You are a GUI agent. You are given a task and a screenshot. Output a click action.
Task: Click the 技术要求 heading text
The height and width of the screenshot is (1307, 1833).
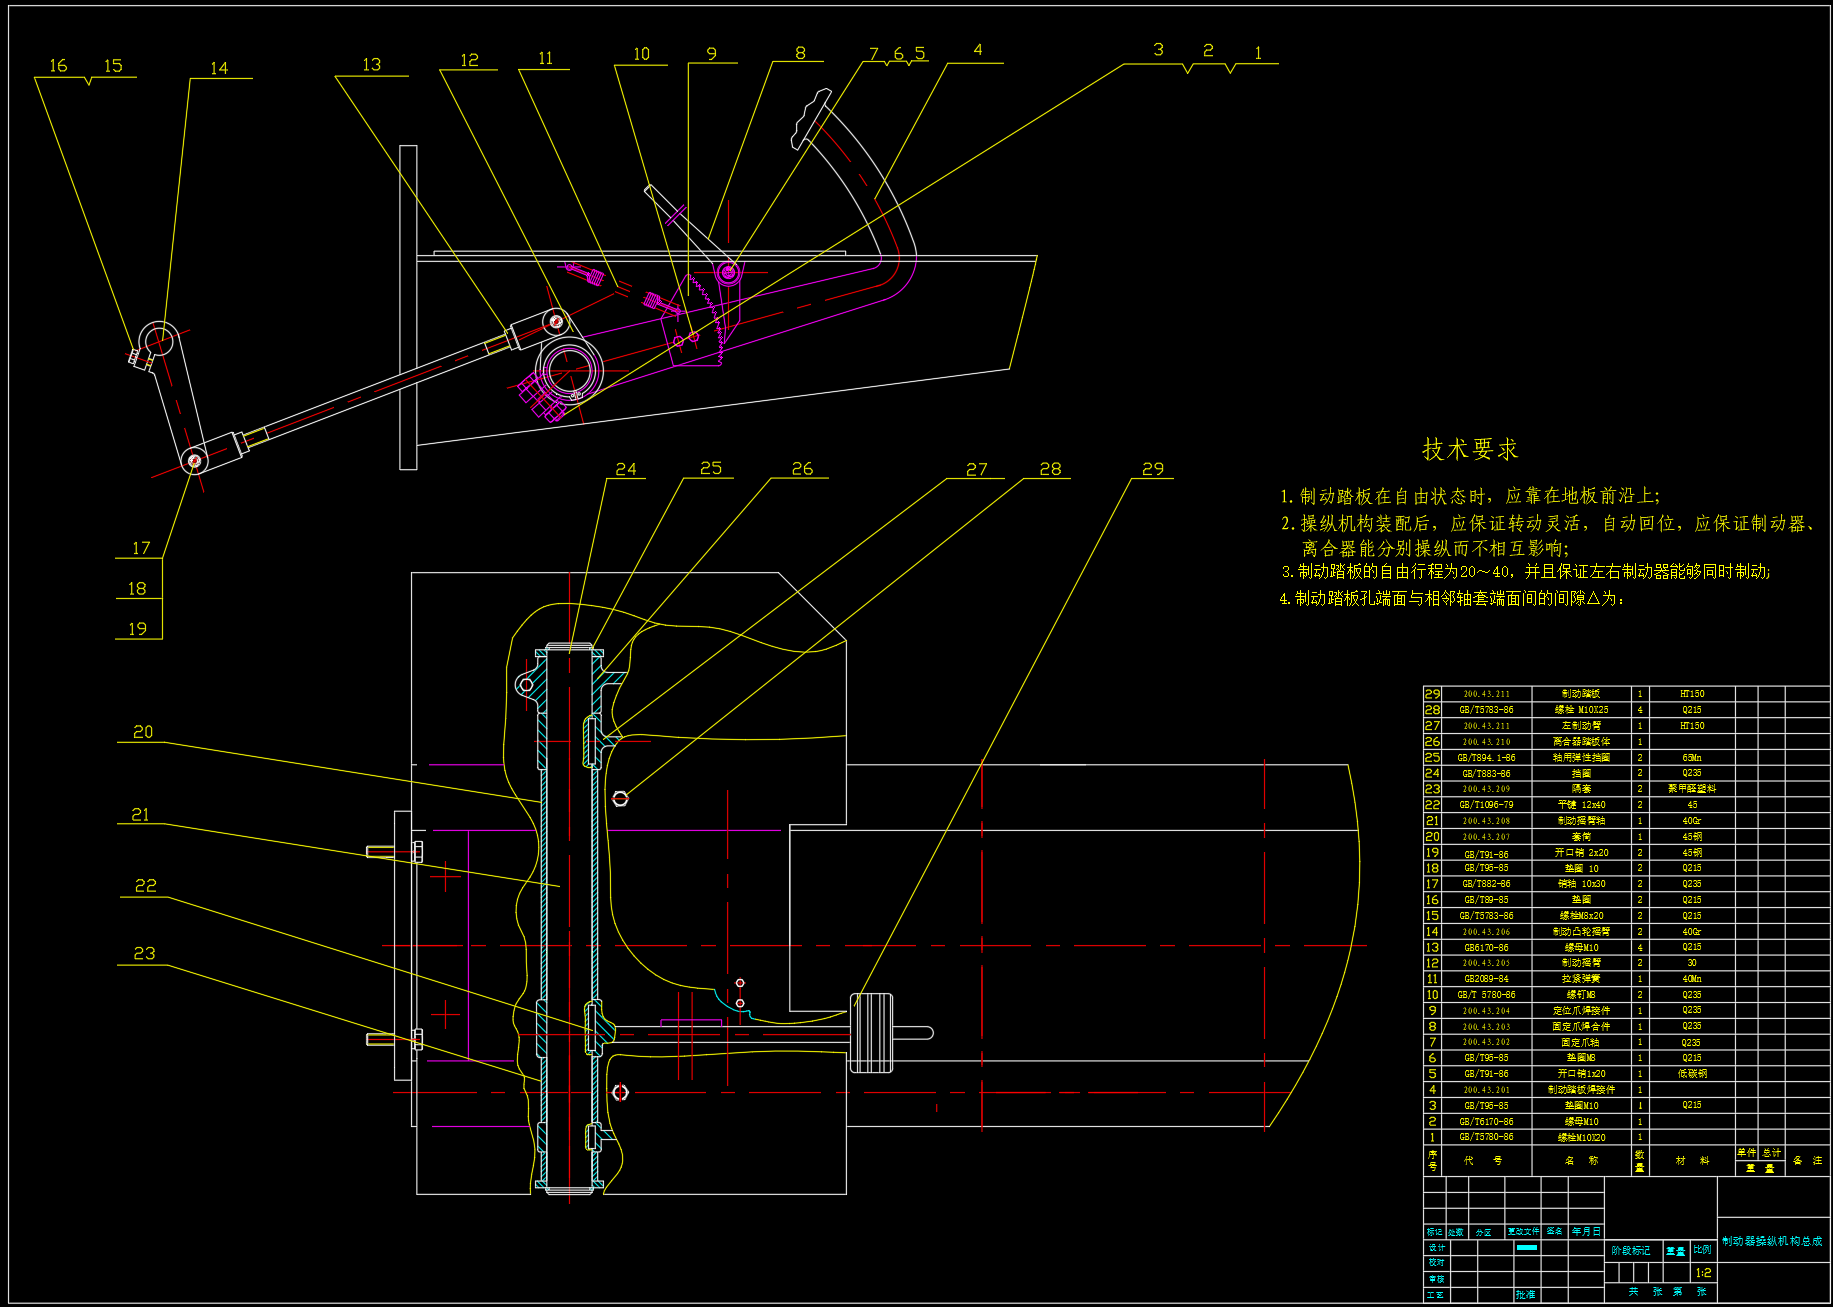[x=1470, y=449]
